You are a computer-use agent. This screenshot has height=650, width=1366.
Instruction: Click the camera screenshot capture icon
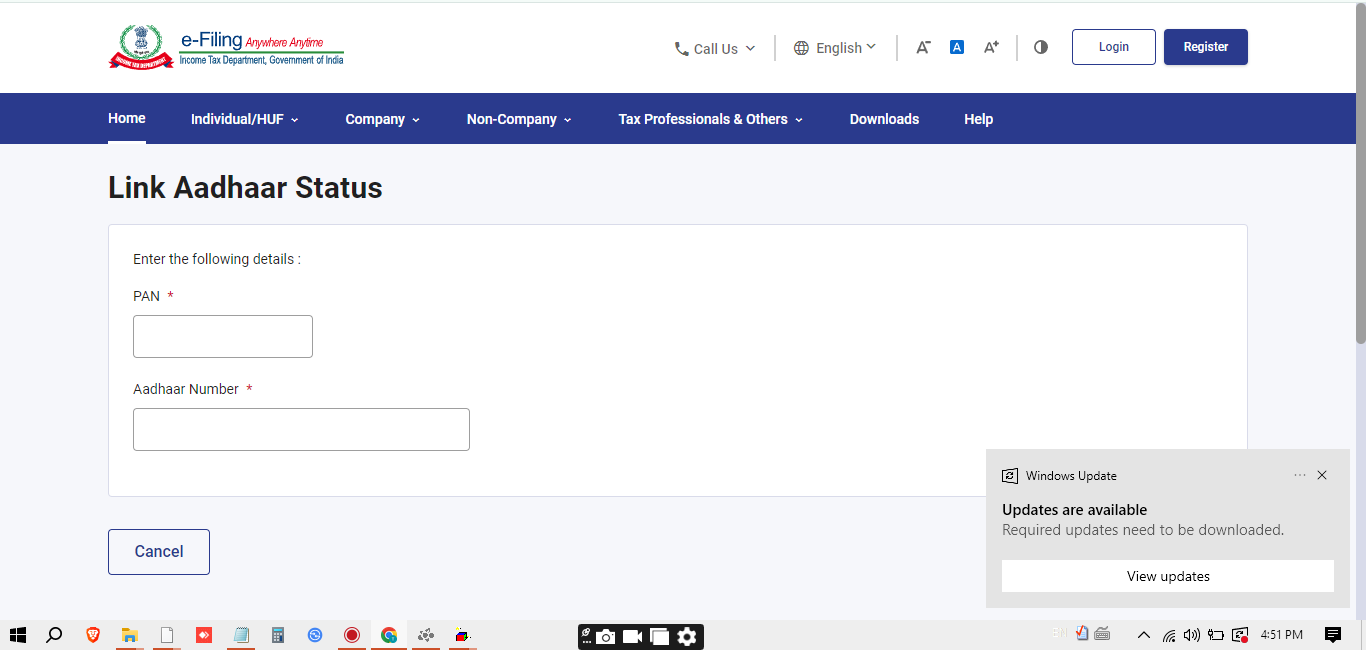606,637
